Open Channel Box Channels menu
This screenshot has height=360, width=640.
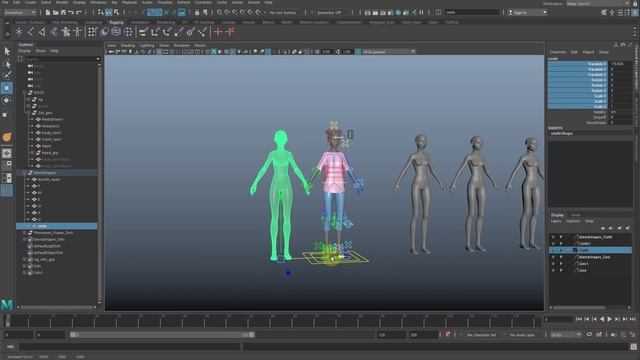[x=558, y=52]
